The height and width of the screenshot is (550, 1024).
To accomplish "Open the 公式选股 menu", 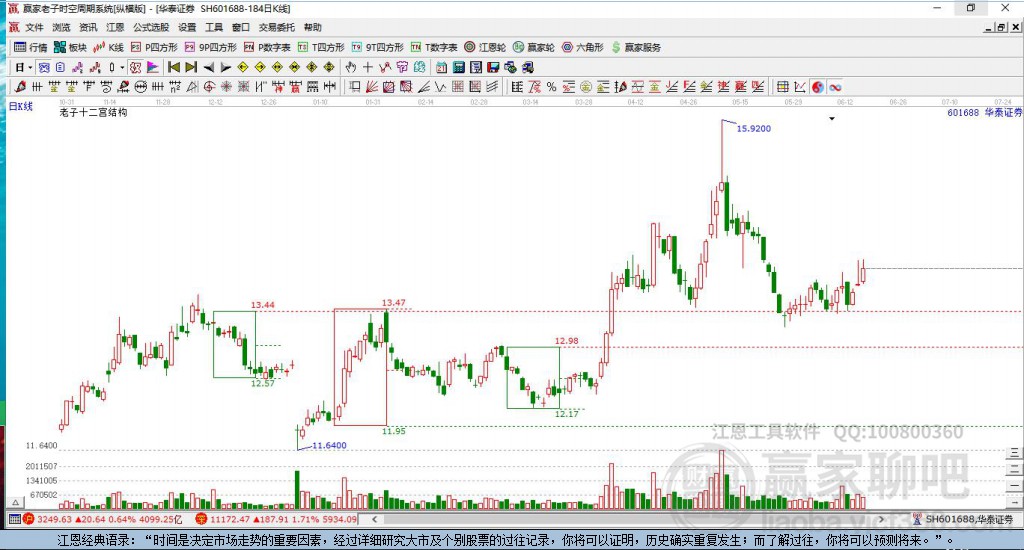I will (151, 27).
